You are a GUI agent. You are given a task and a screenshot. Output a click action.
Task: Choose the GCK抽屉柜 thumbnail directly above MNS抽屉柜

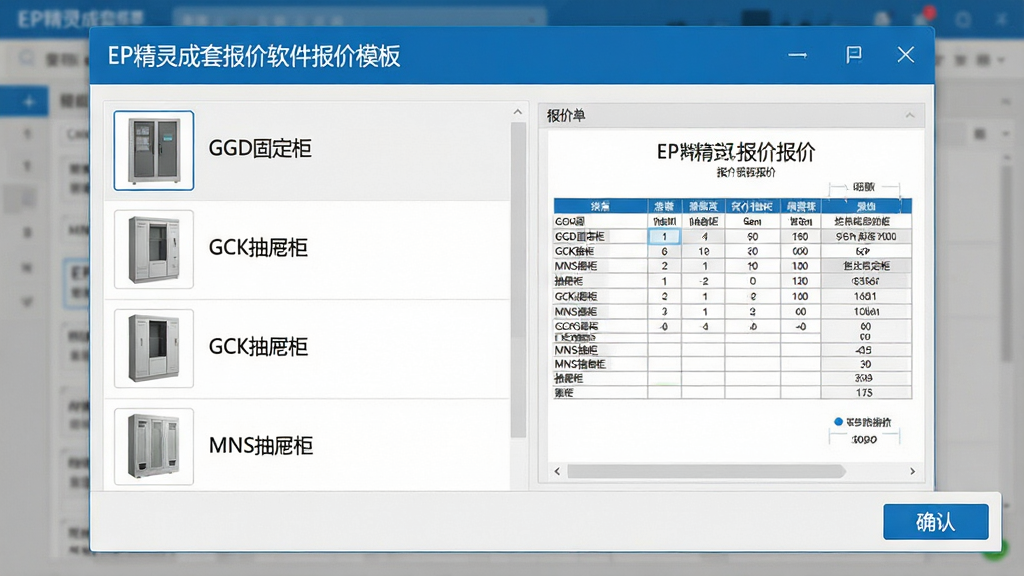click(153, 349)
